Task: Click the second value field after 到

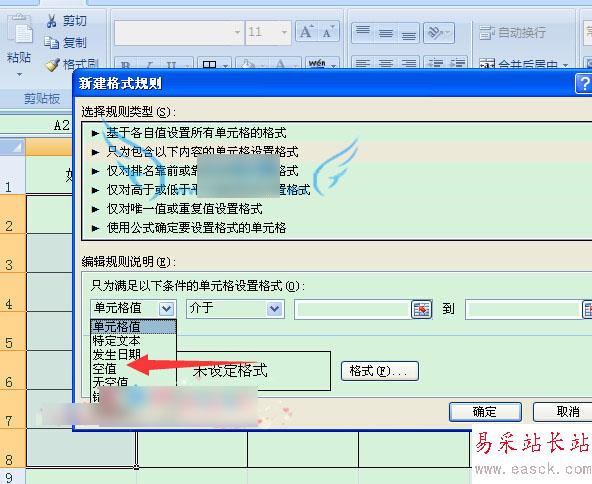Action: pos(523,309)
